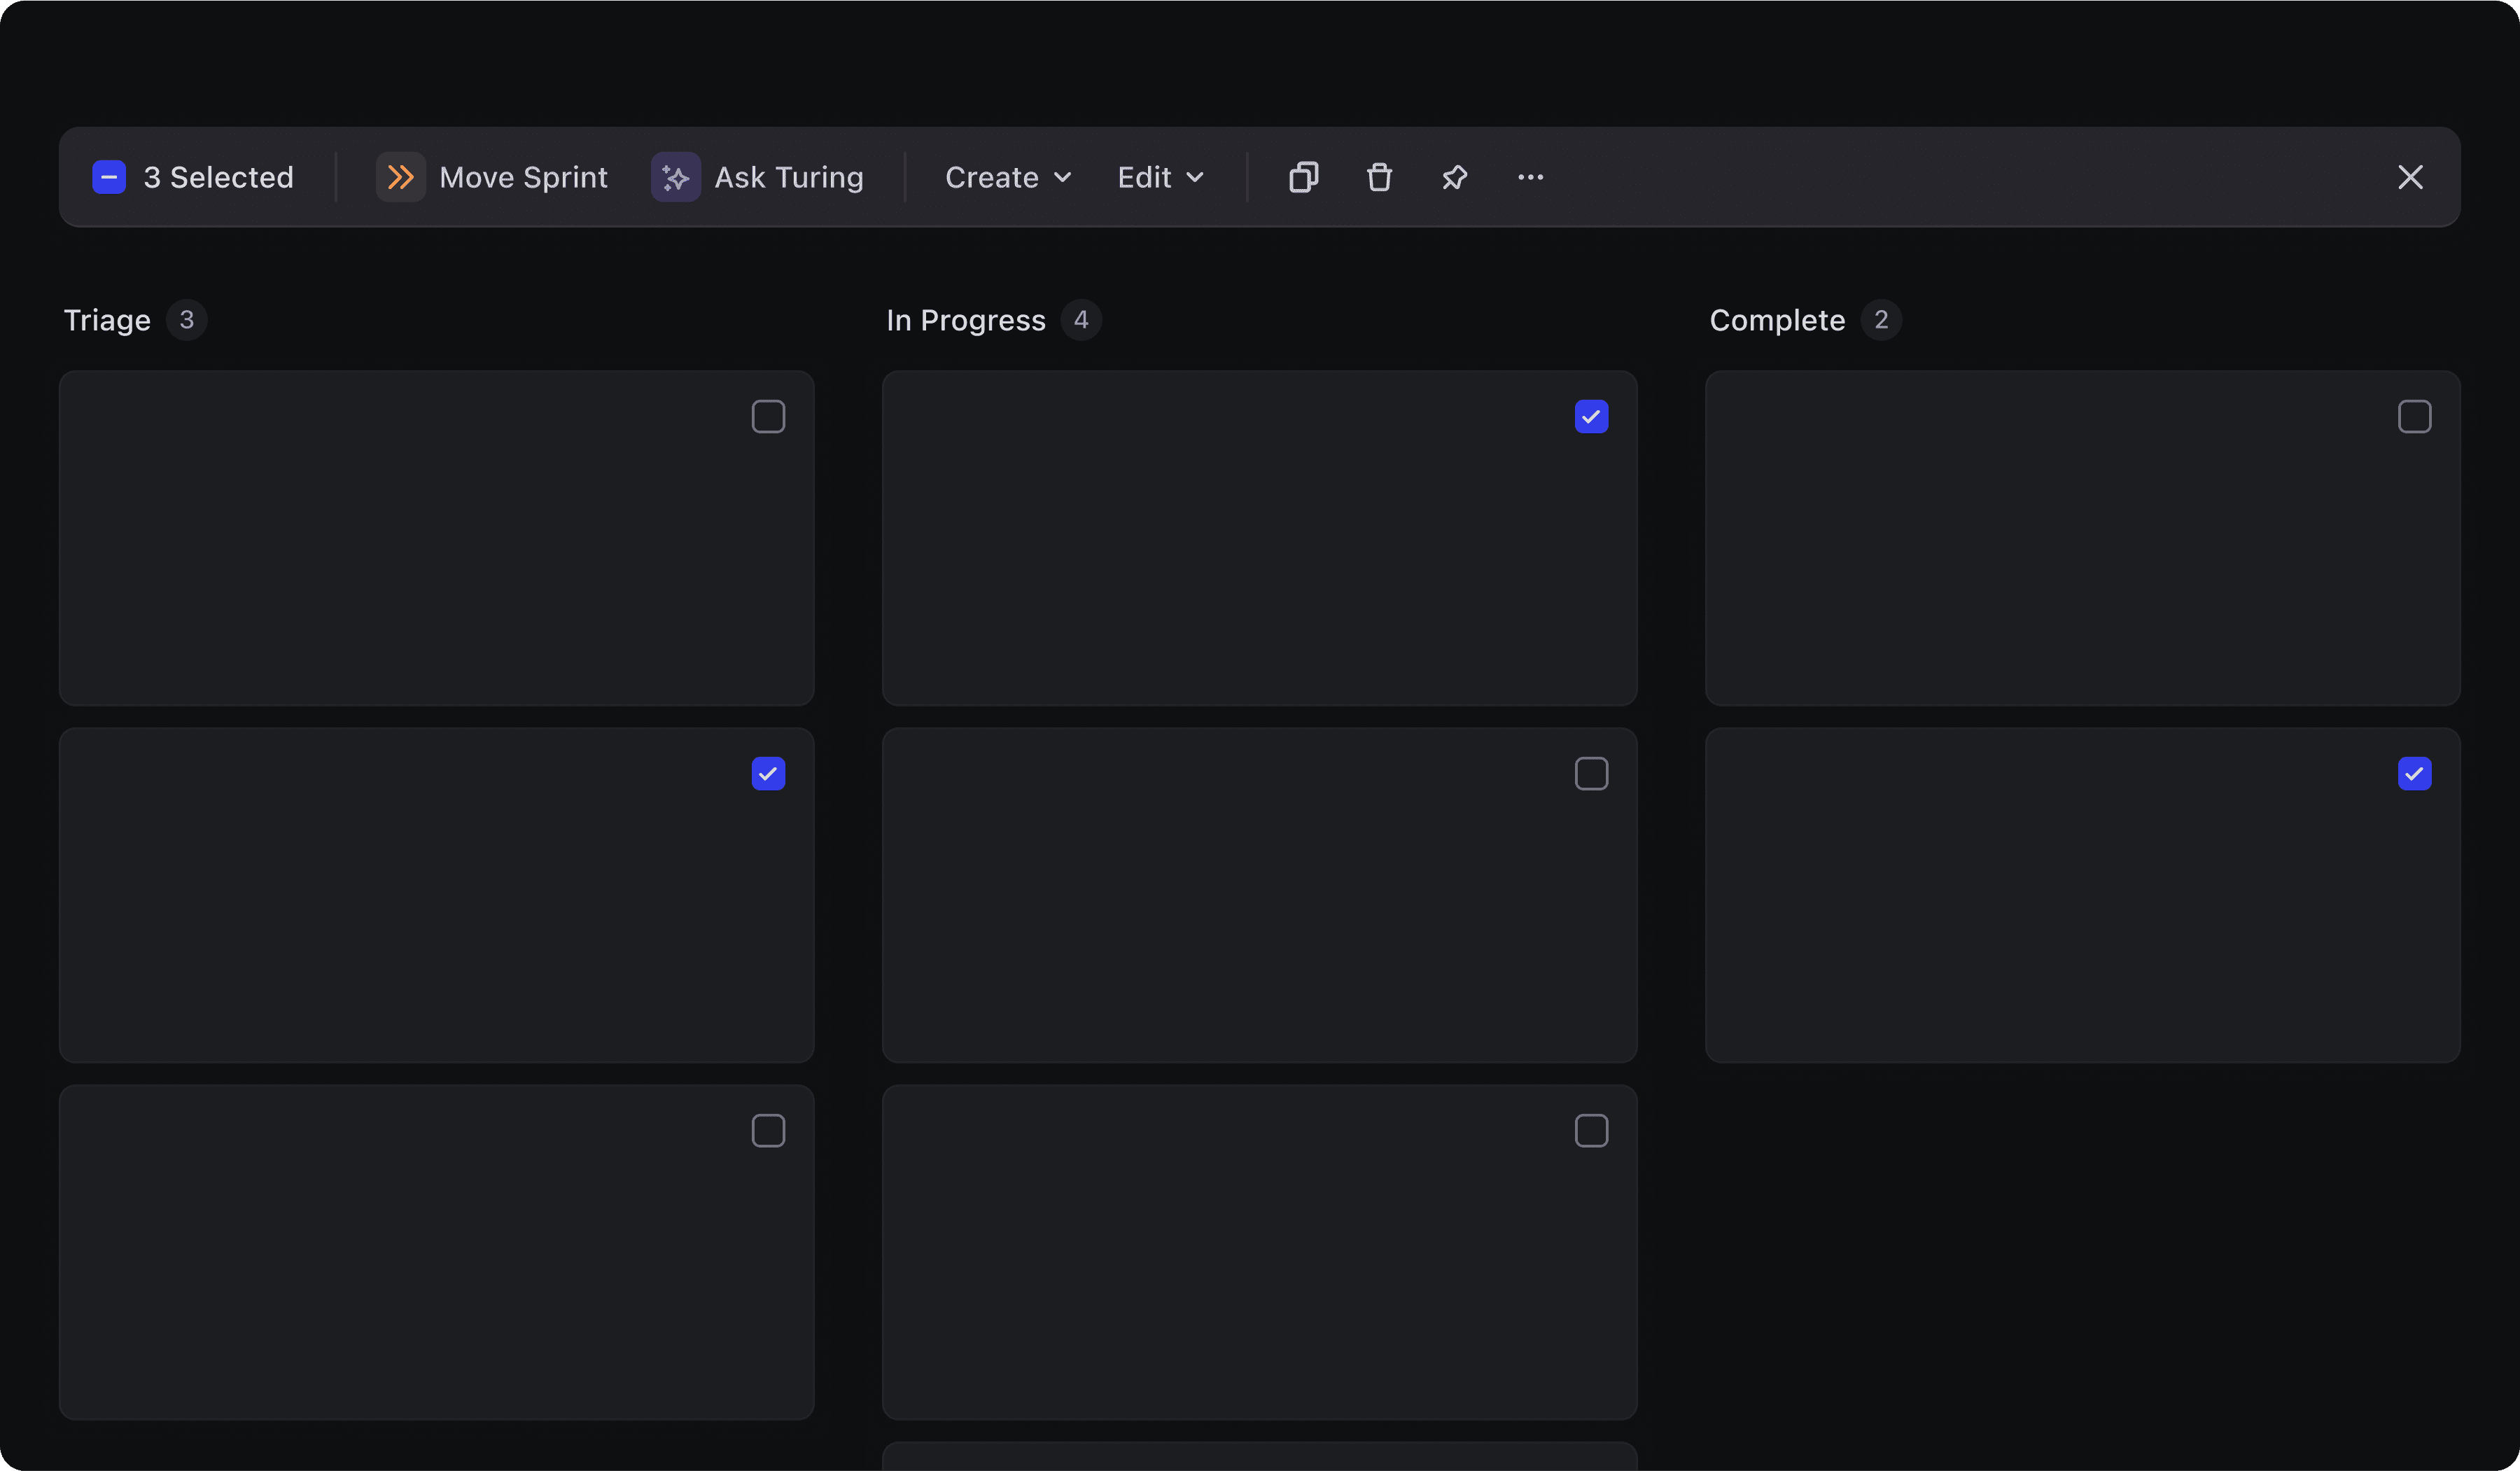Dismiss the selection toolbar with X
The height and width of the screenshot is (1471, 2520).
tap(2410, 177)
